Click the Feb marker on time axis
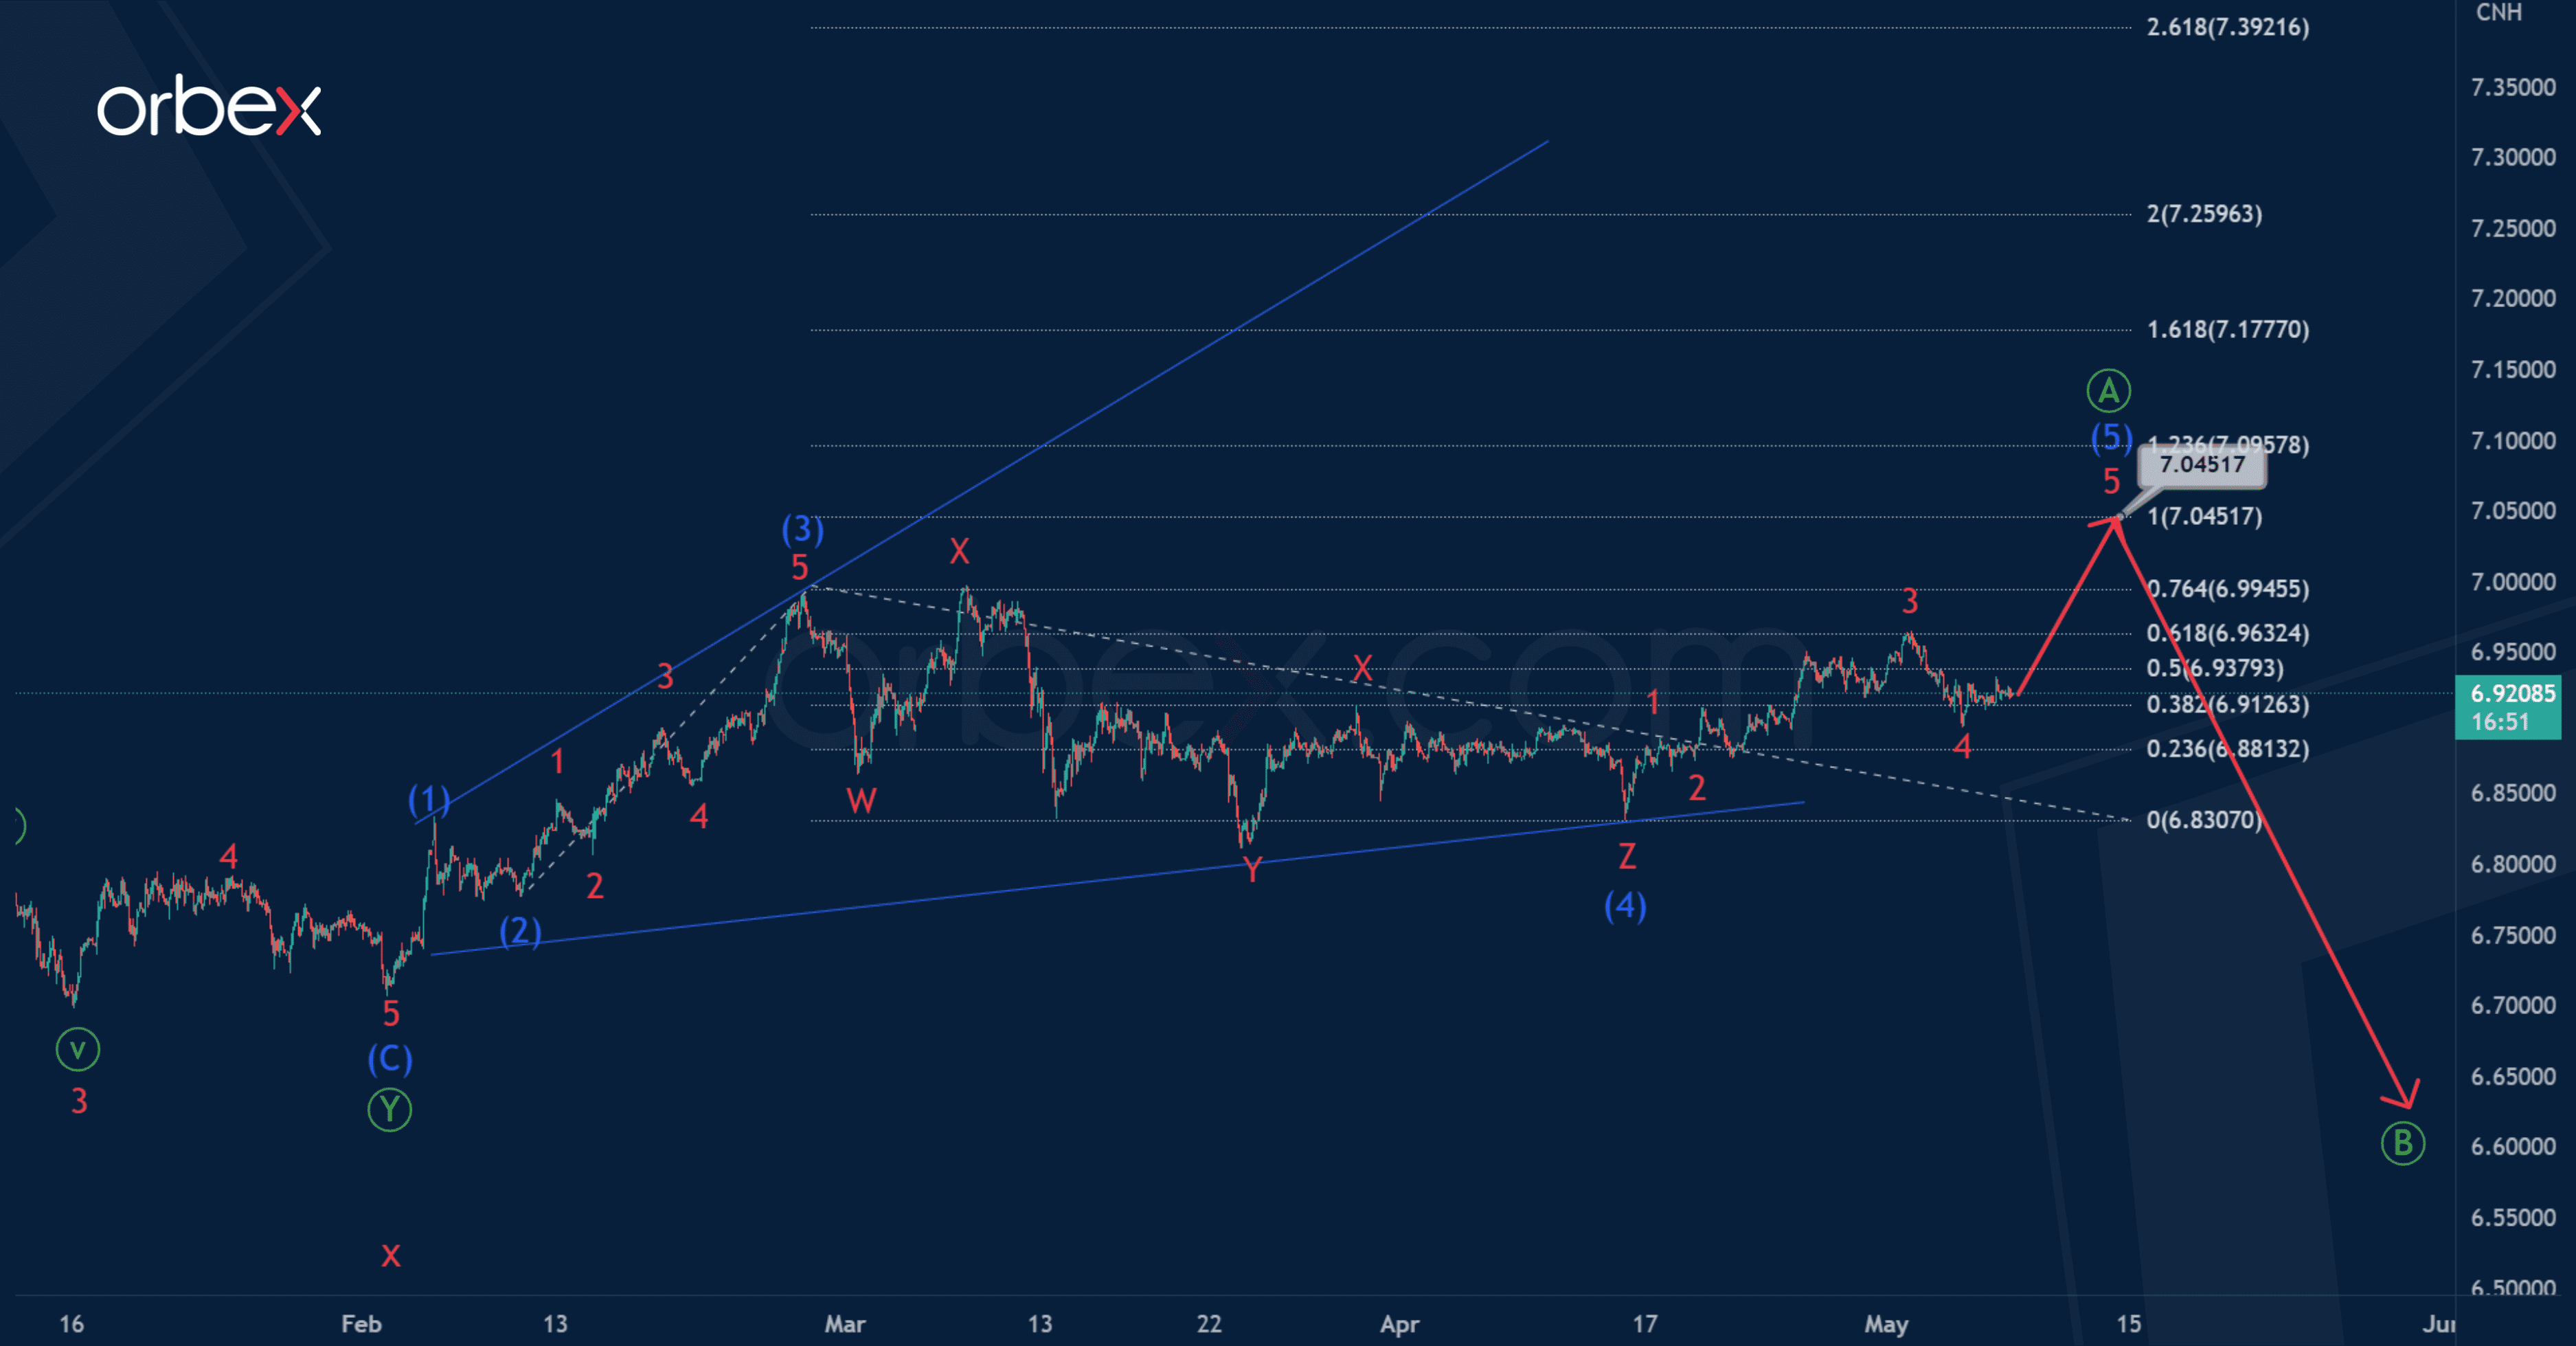The height and width of the screenshot is (1346, 2576). [361, 1324]
